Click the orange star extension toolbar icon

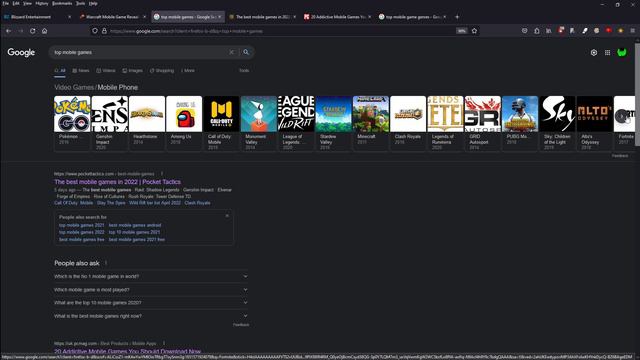coord(621,31)
